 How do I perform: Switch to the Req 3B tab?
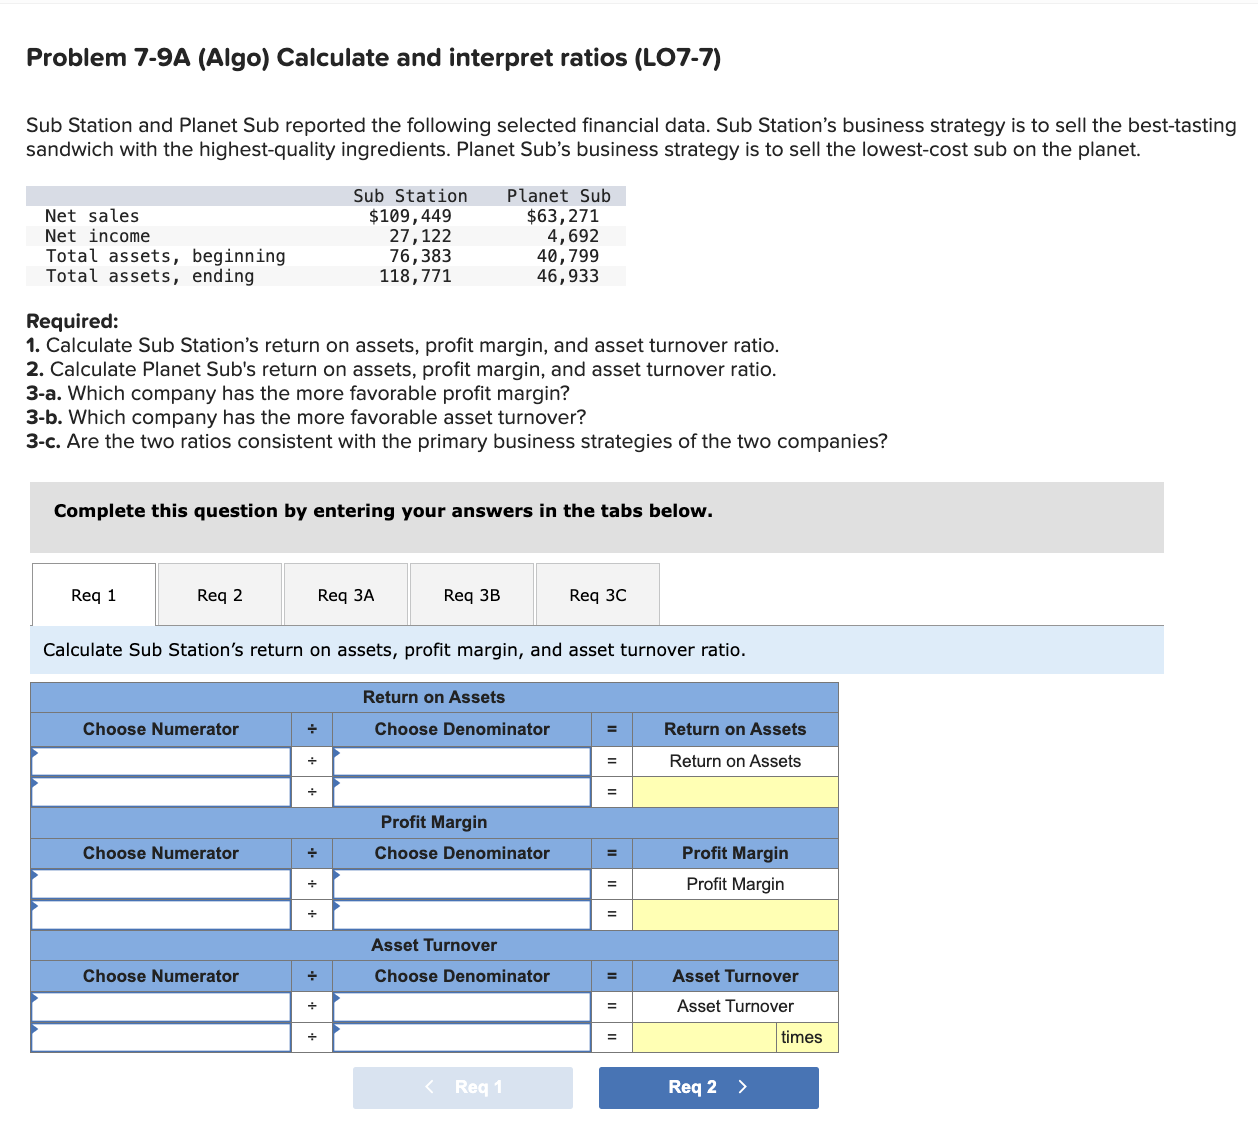coord(471,594)
